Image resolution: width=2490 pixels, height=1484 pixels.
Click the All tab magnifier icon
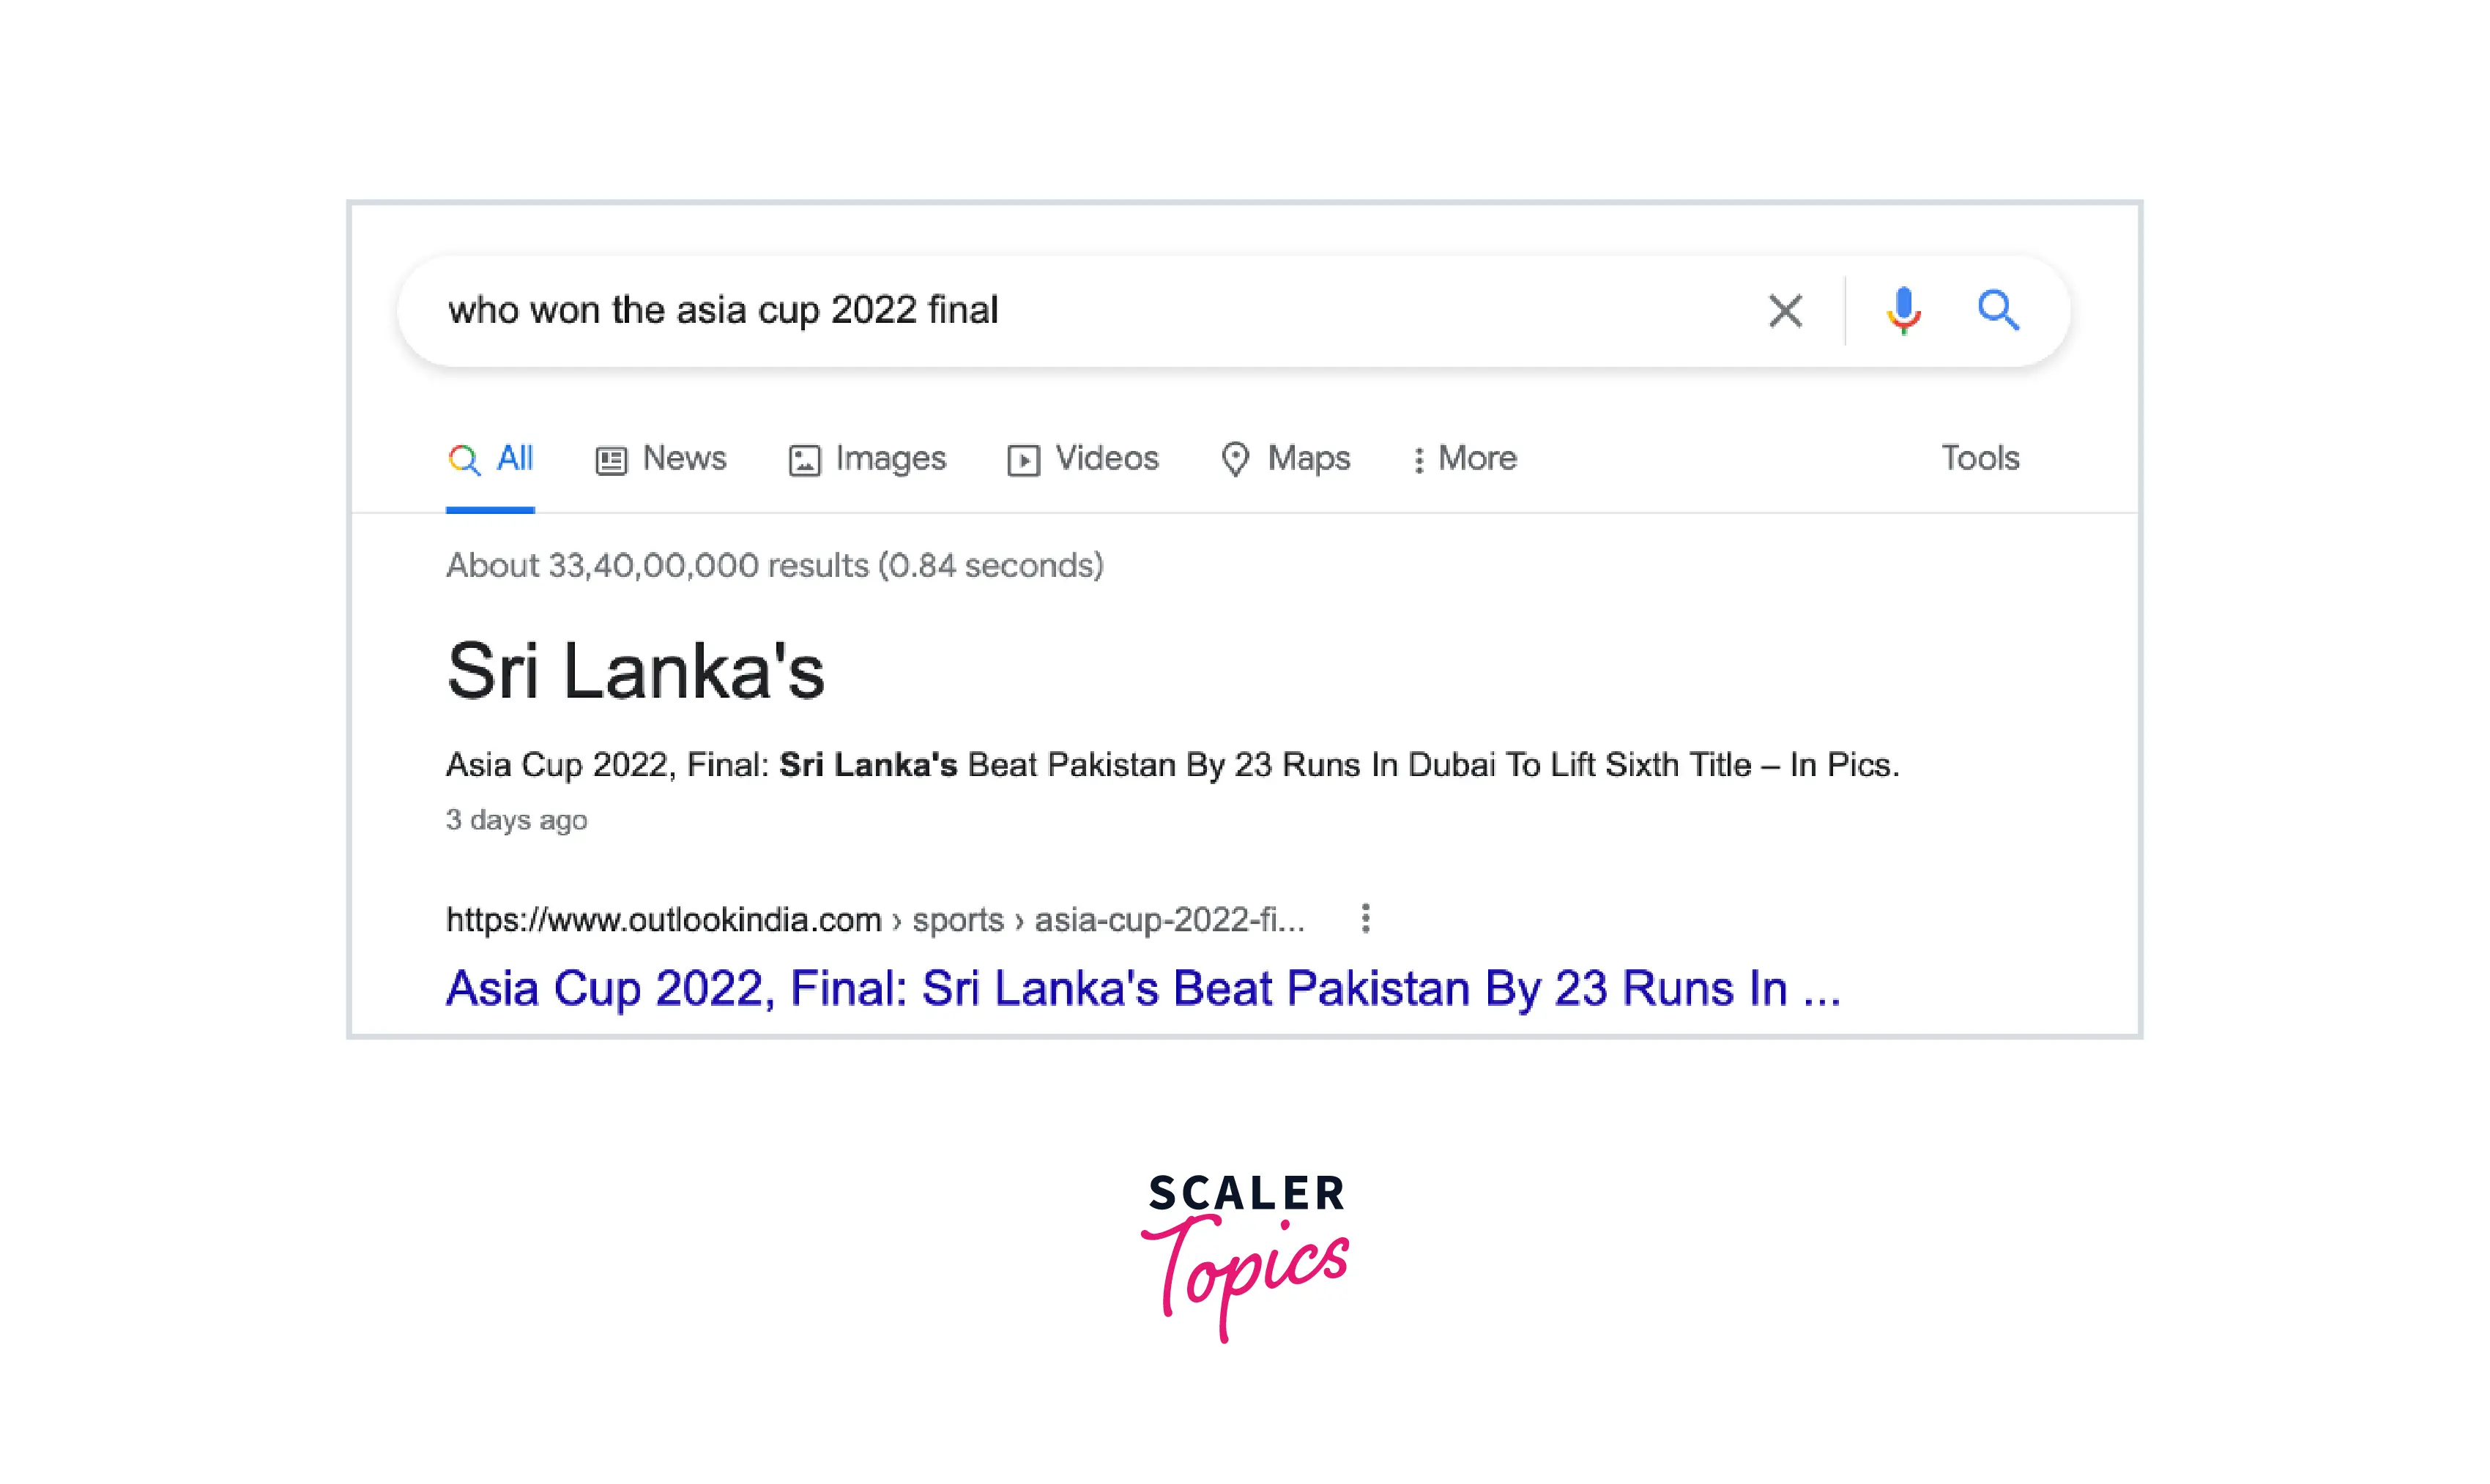coord(463,460)
